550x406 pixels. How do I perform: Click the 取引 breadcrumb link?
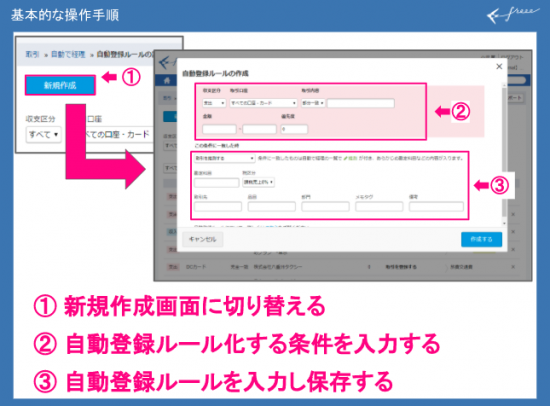click(32, 54)
